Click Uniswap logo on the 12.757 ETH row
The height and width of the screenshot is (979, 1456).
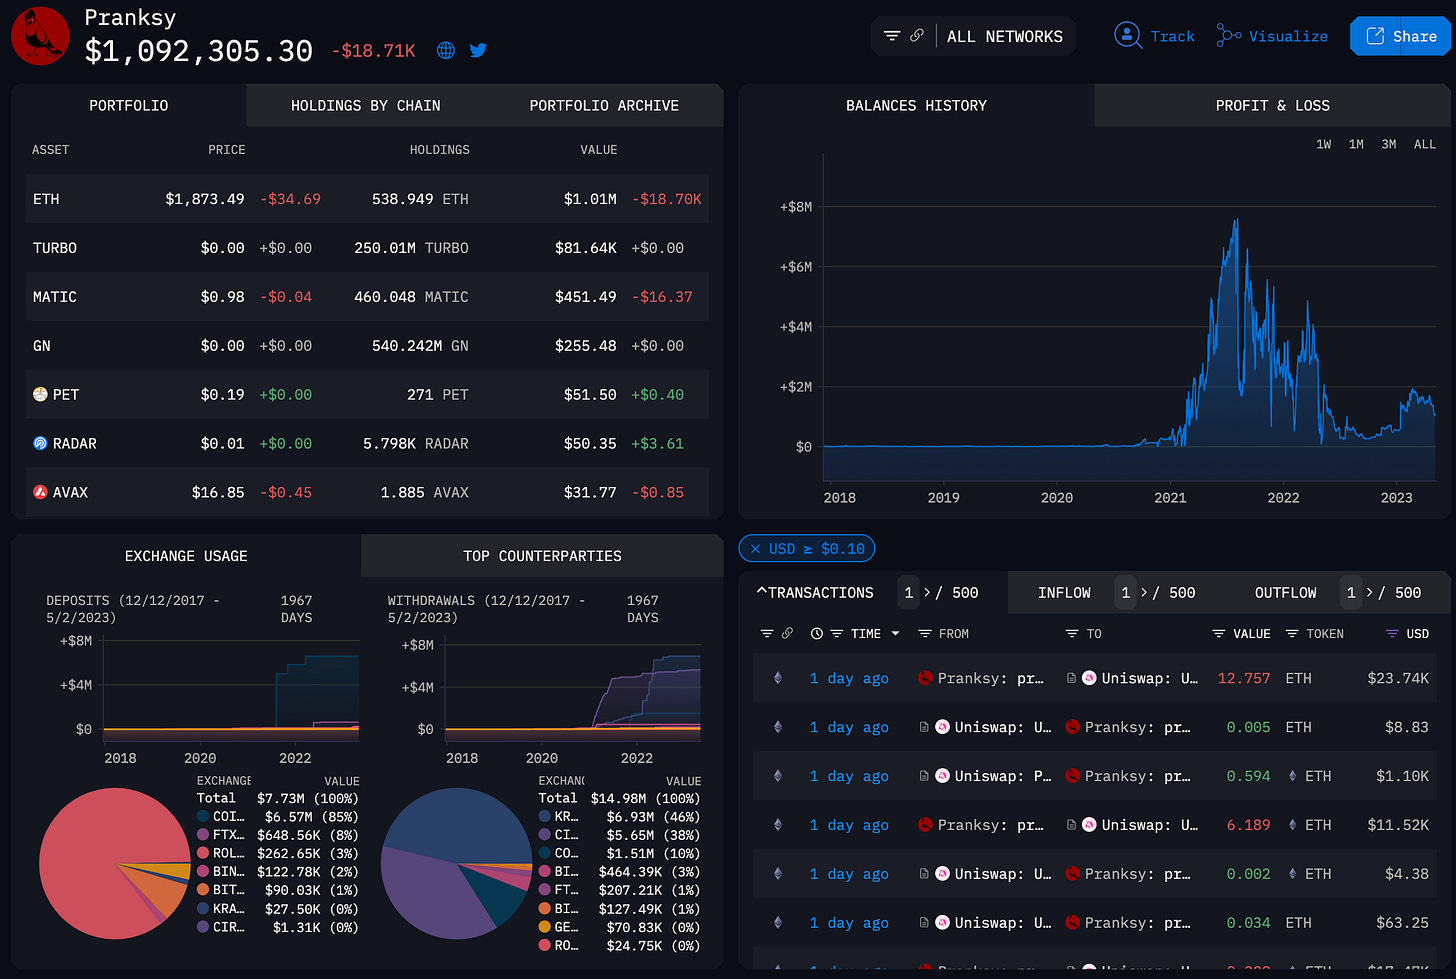tap(1090, 678)
